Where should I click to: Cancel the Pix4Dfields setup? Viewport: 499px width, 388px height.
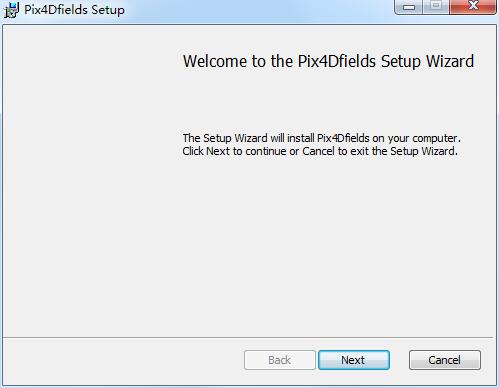tap(445, 360)
